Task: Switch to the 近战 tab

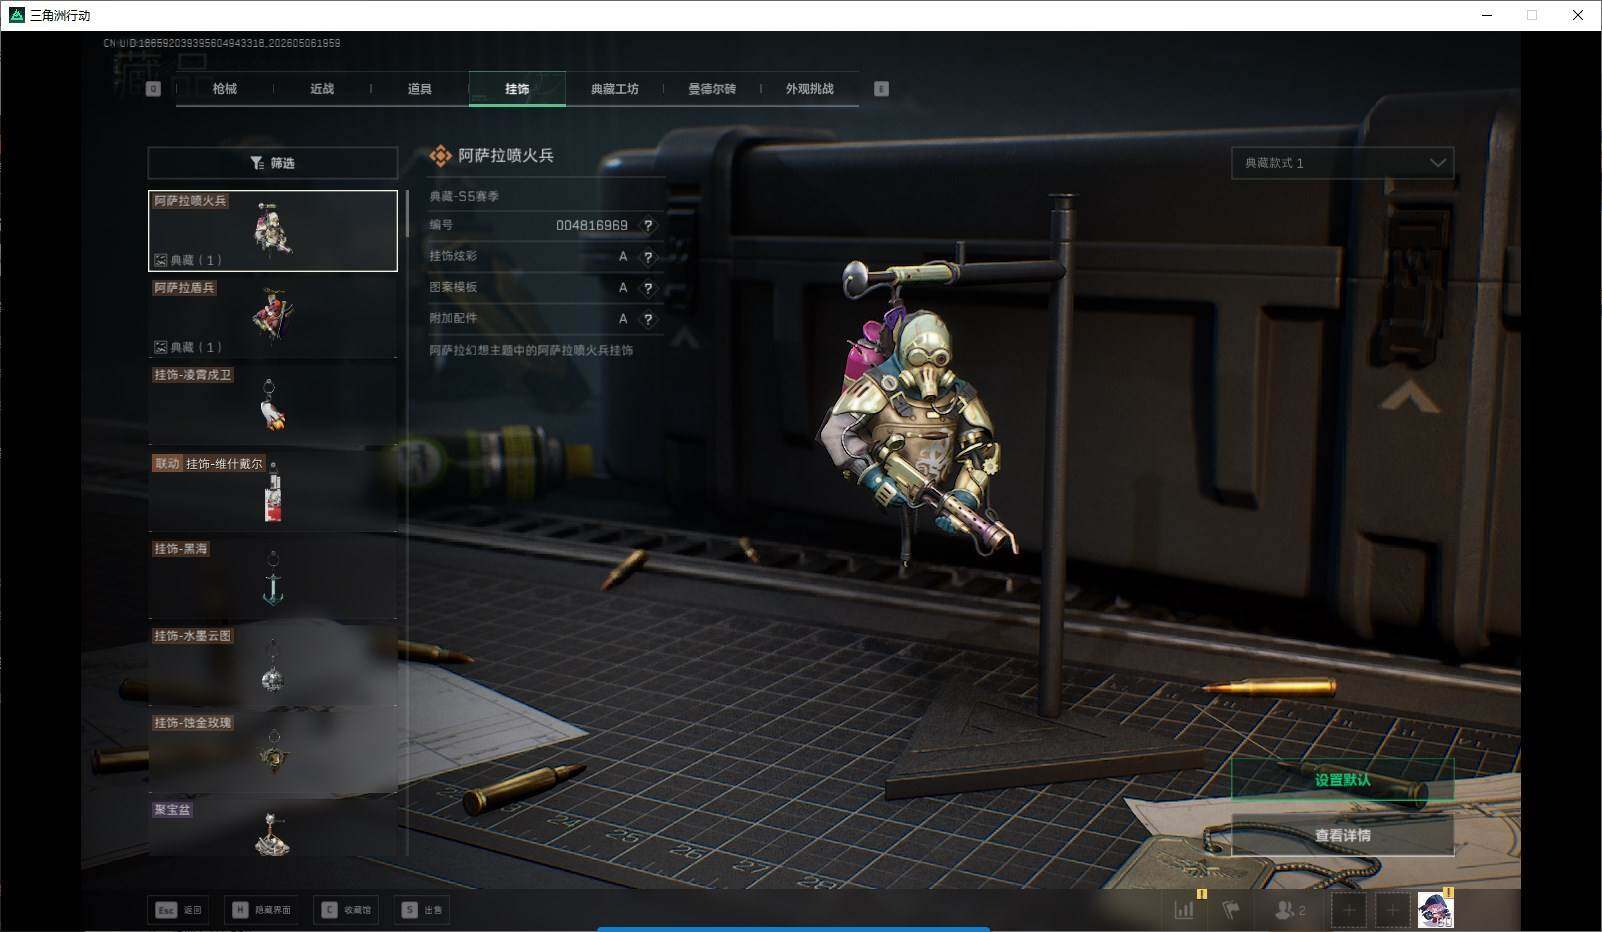Action: [322, 89]
